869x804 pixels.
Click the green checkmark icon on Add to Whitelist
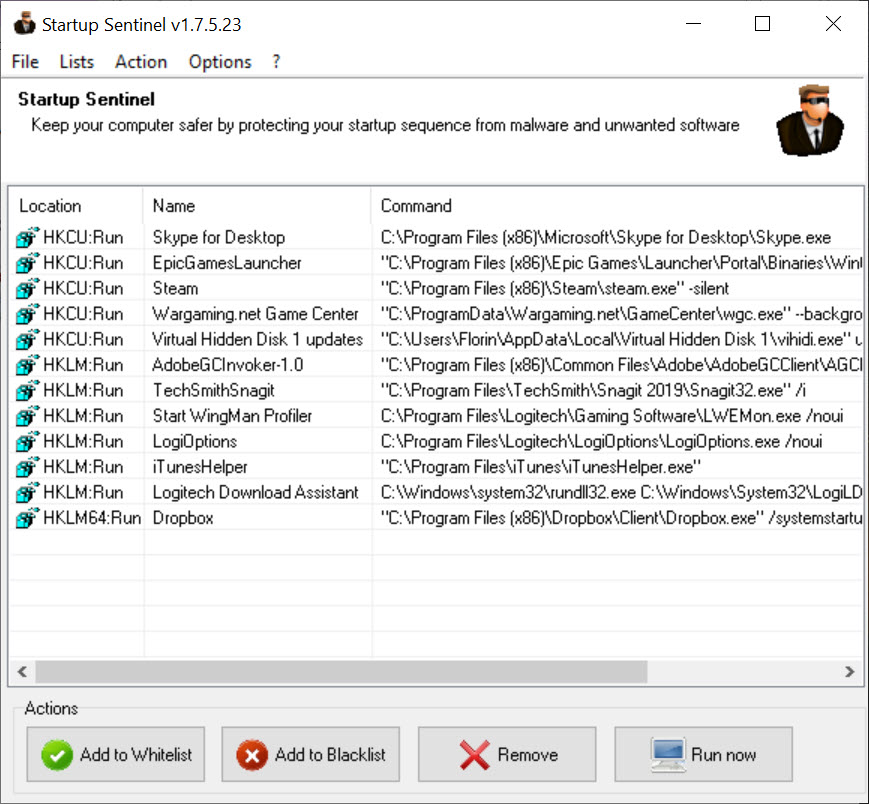(57, 755)
